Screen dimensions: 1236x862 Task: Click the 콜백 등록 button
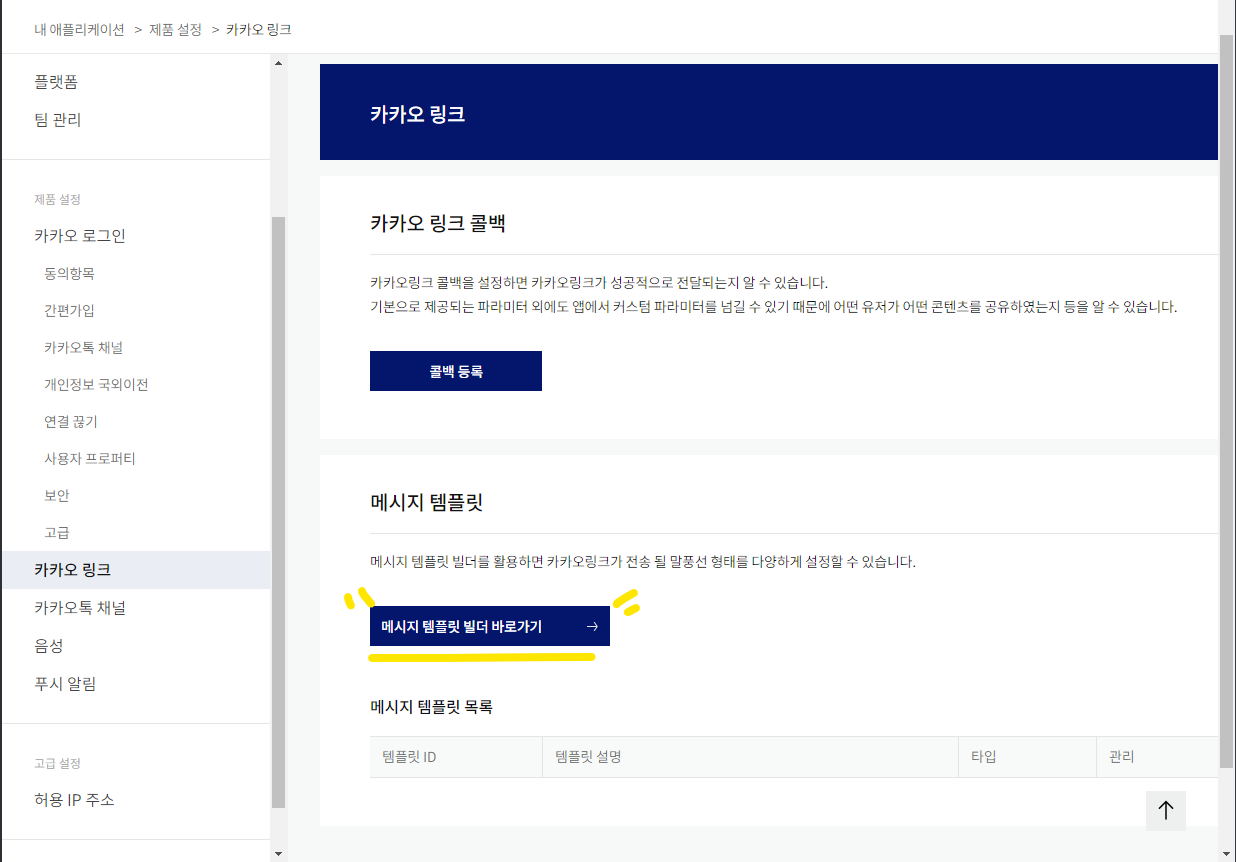pyautogui.click(x=456, y=371)
